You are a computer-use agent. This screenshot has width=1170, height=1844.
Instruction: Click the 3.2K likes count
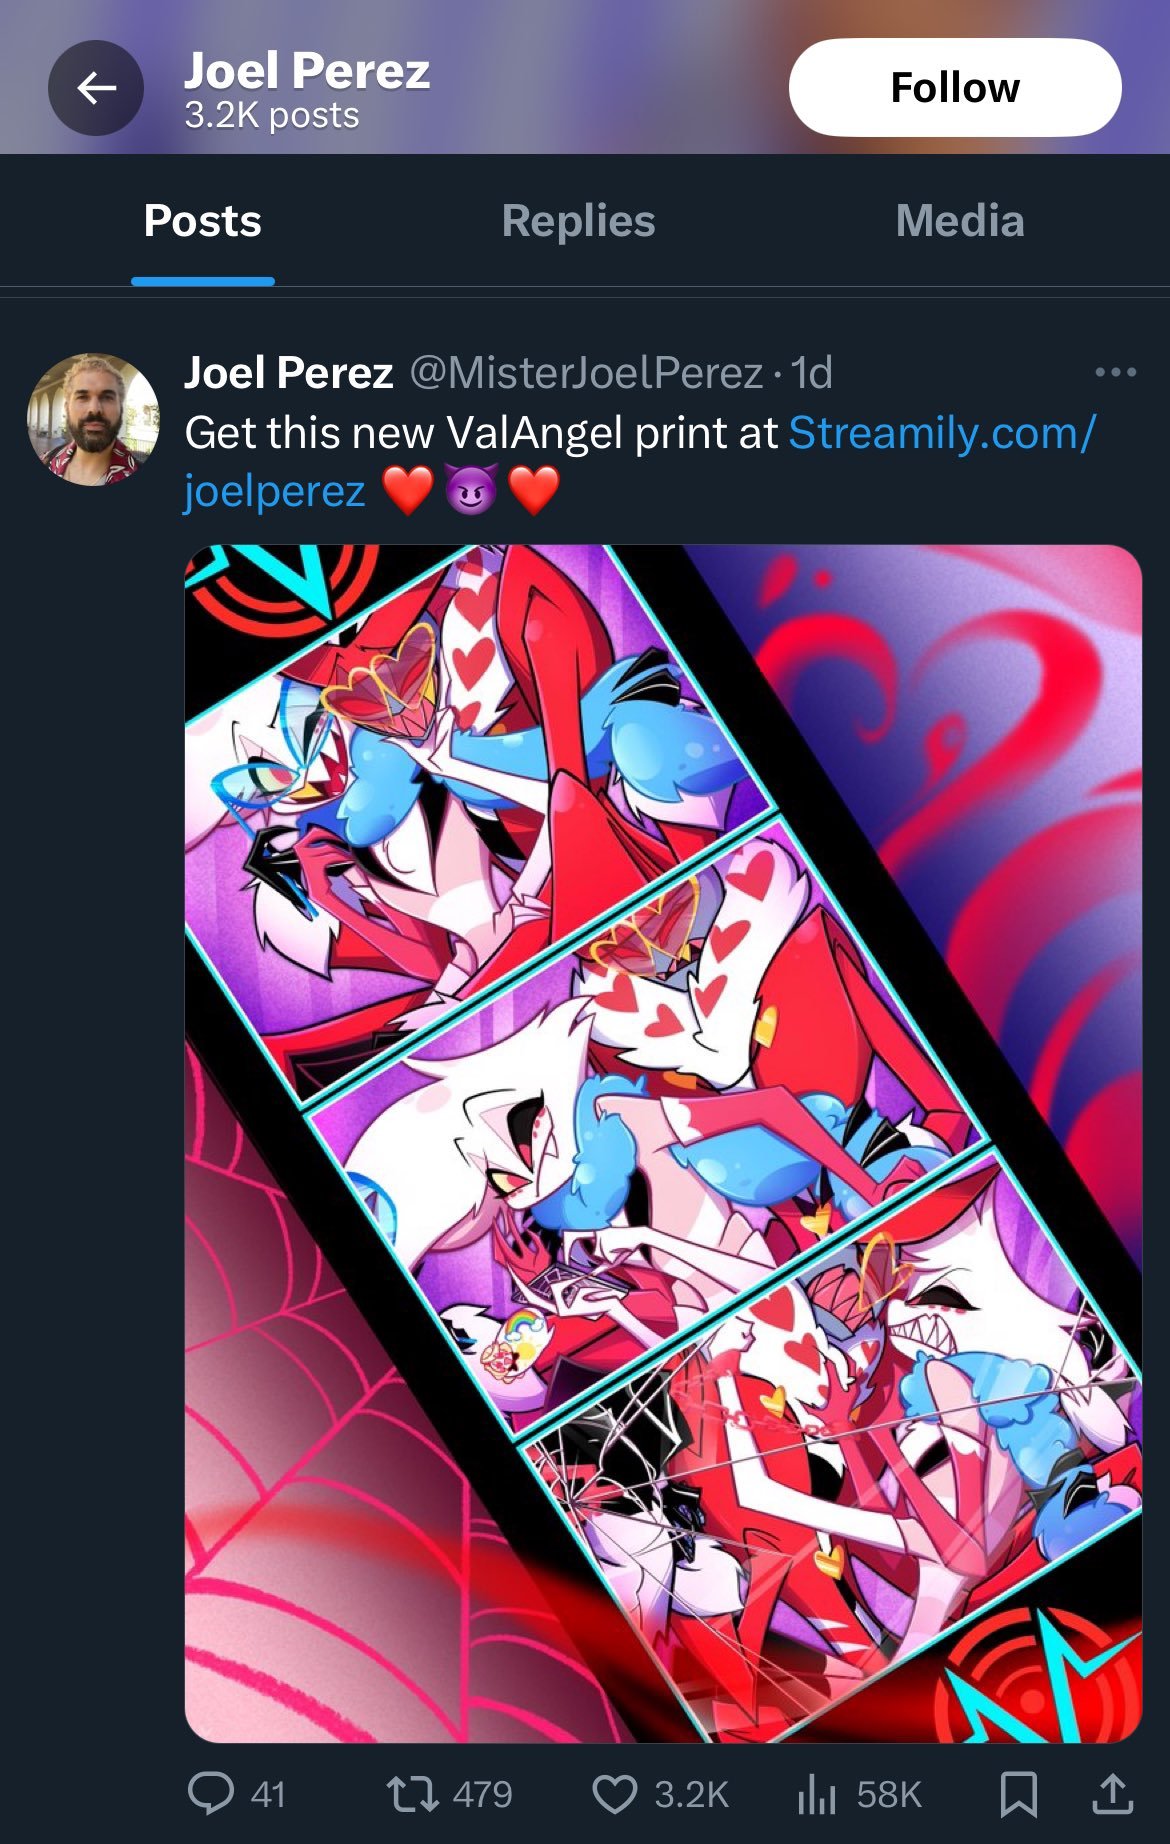coord(691,1794)
